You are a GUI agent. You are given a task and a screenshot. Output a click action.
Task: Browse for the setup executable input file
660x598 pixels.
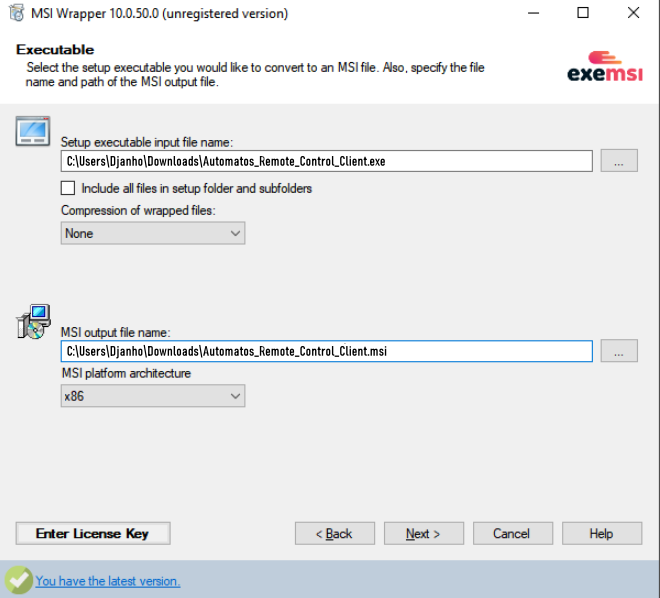tap(619, 161)
